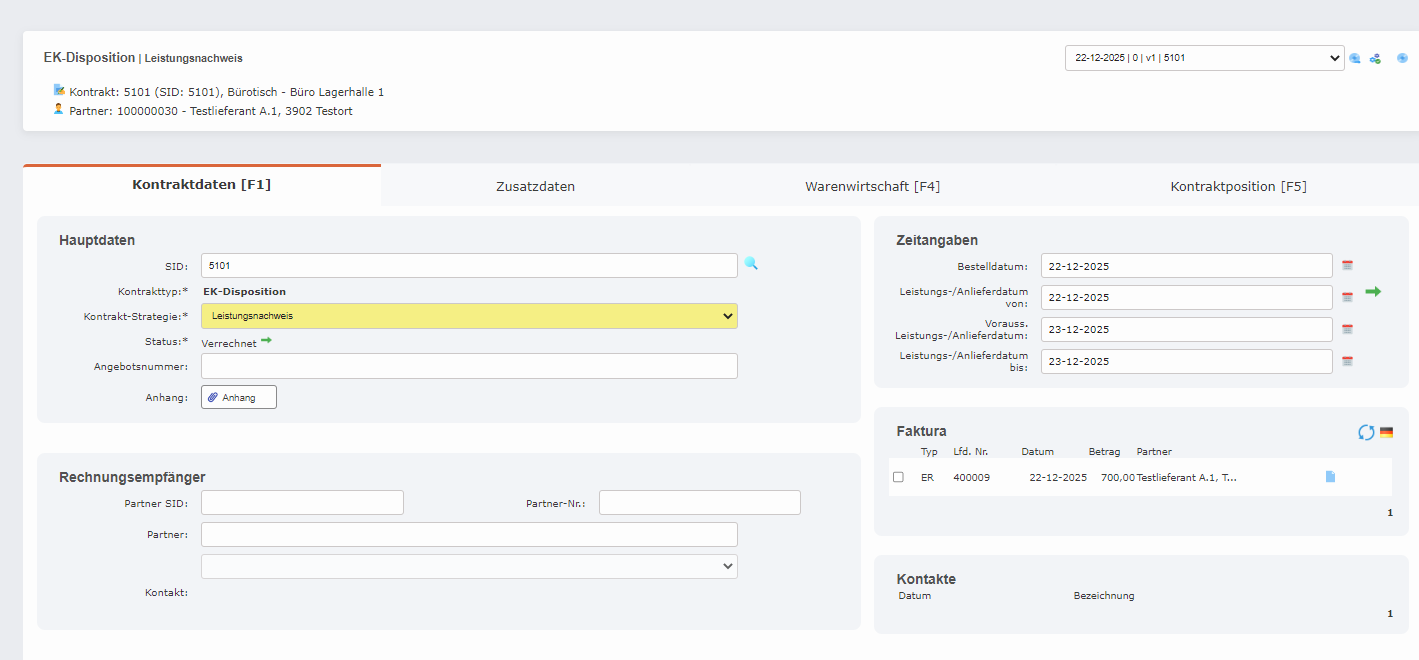
Task: Open the Kontrakt-Strategie dropdown
Action: [x=469, y=316]
